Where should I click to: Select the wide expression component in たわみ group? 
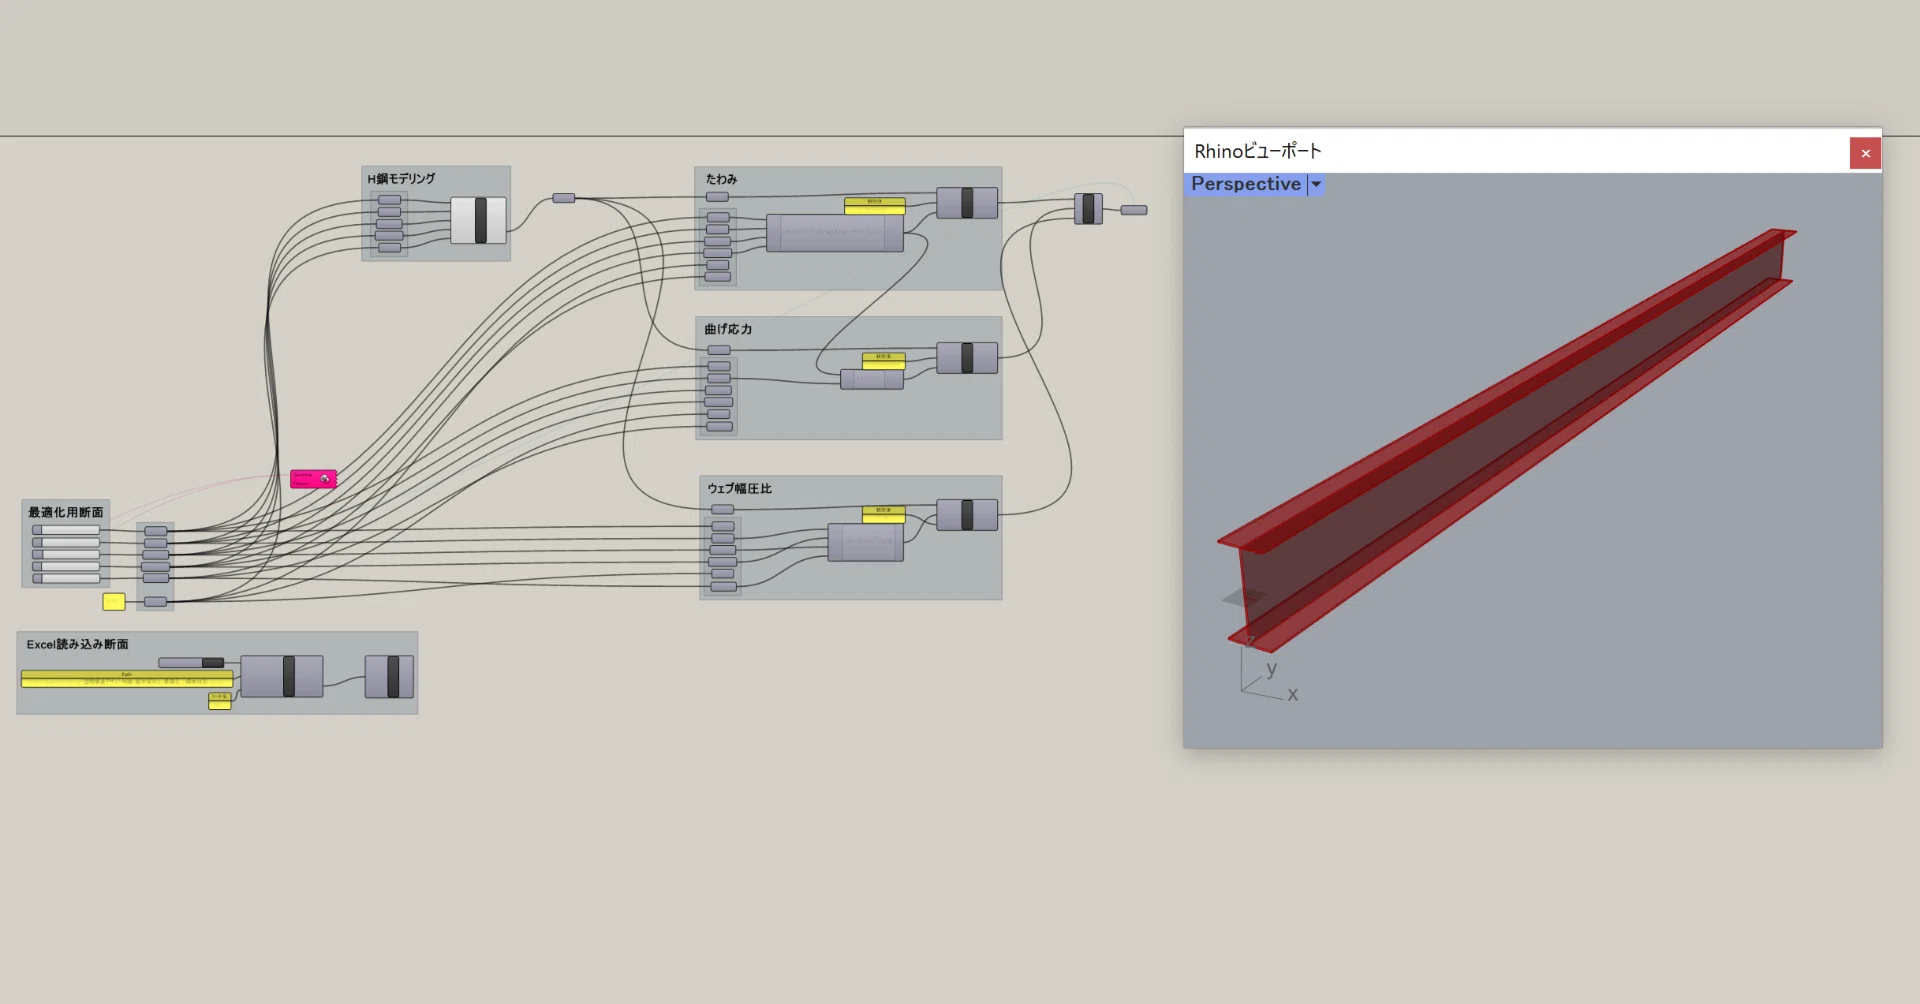[x=835, y=233]
